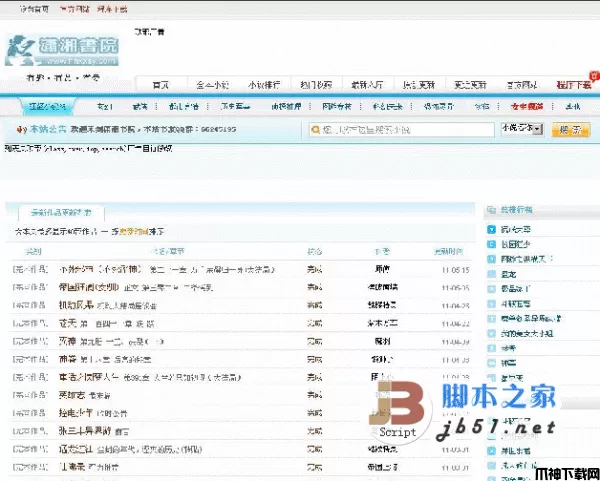Click the 设为首页 link at top left

click(22, 7)
